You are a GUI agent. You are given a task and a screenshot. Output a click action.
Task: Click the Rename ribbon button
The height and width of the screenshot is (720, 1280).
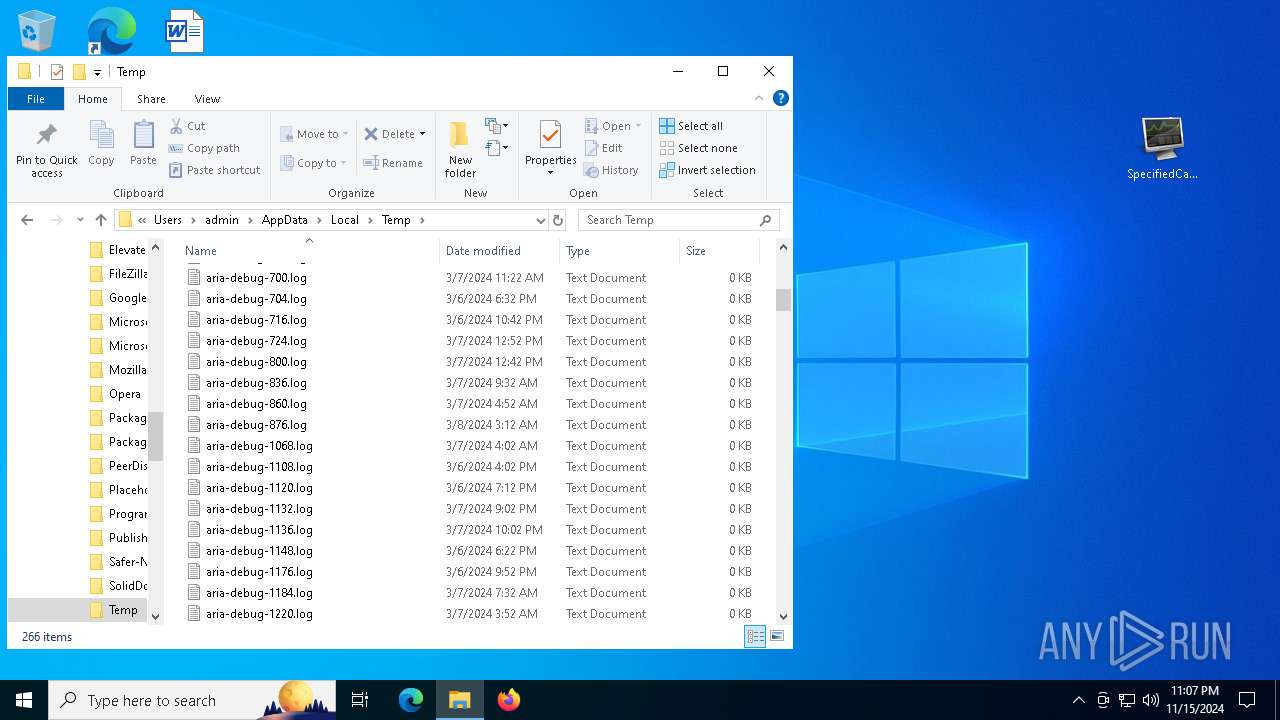click(393, 163)
